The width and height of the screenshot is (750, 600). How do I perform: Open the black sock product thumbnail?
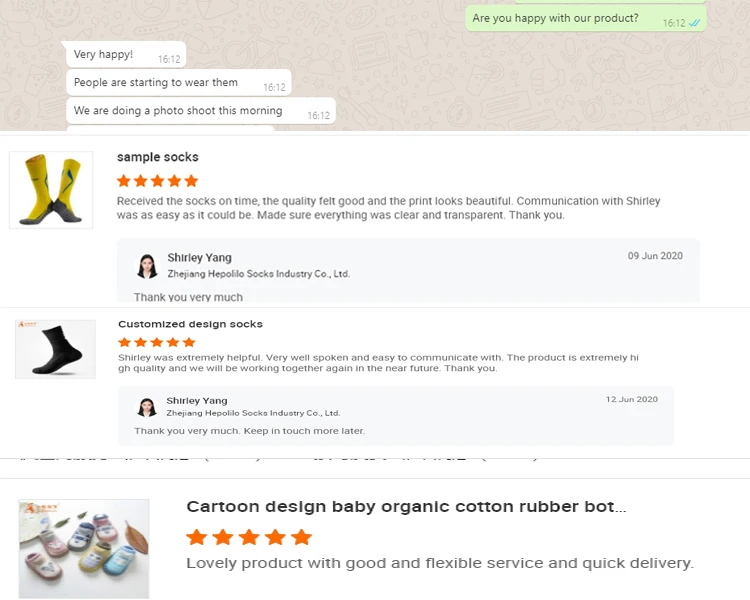click(x=55, y=348)
